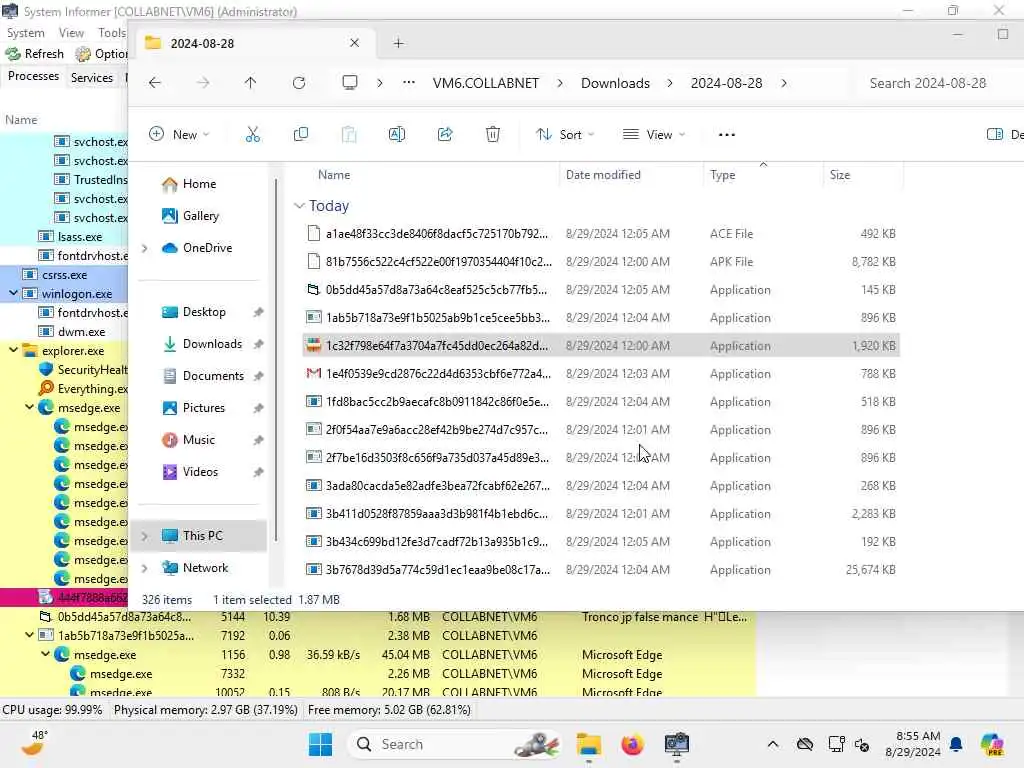Image resolution: width=1024 pixels, height=768 pixels.
Task: Select the APK file 81b7556c522c4cf522e00f
Action: point(601,262)
